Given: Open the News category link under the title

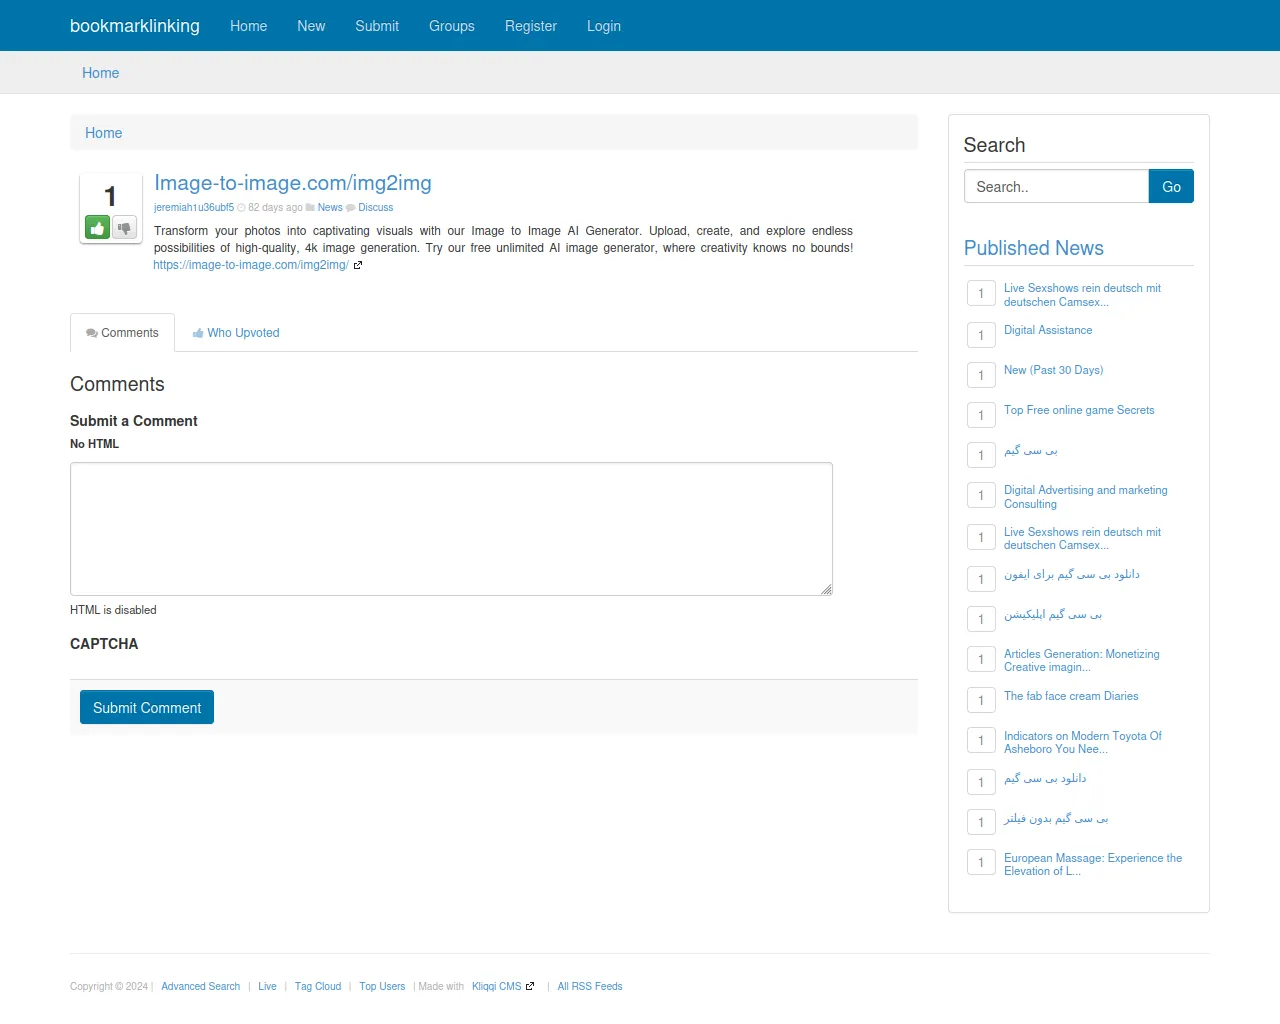Looking at the screenshot, I should [x=330, y=208].
